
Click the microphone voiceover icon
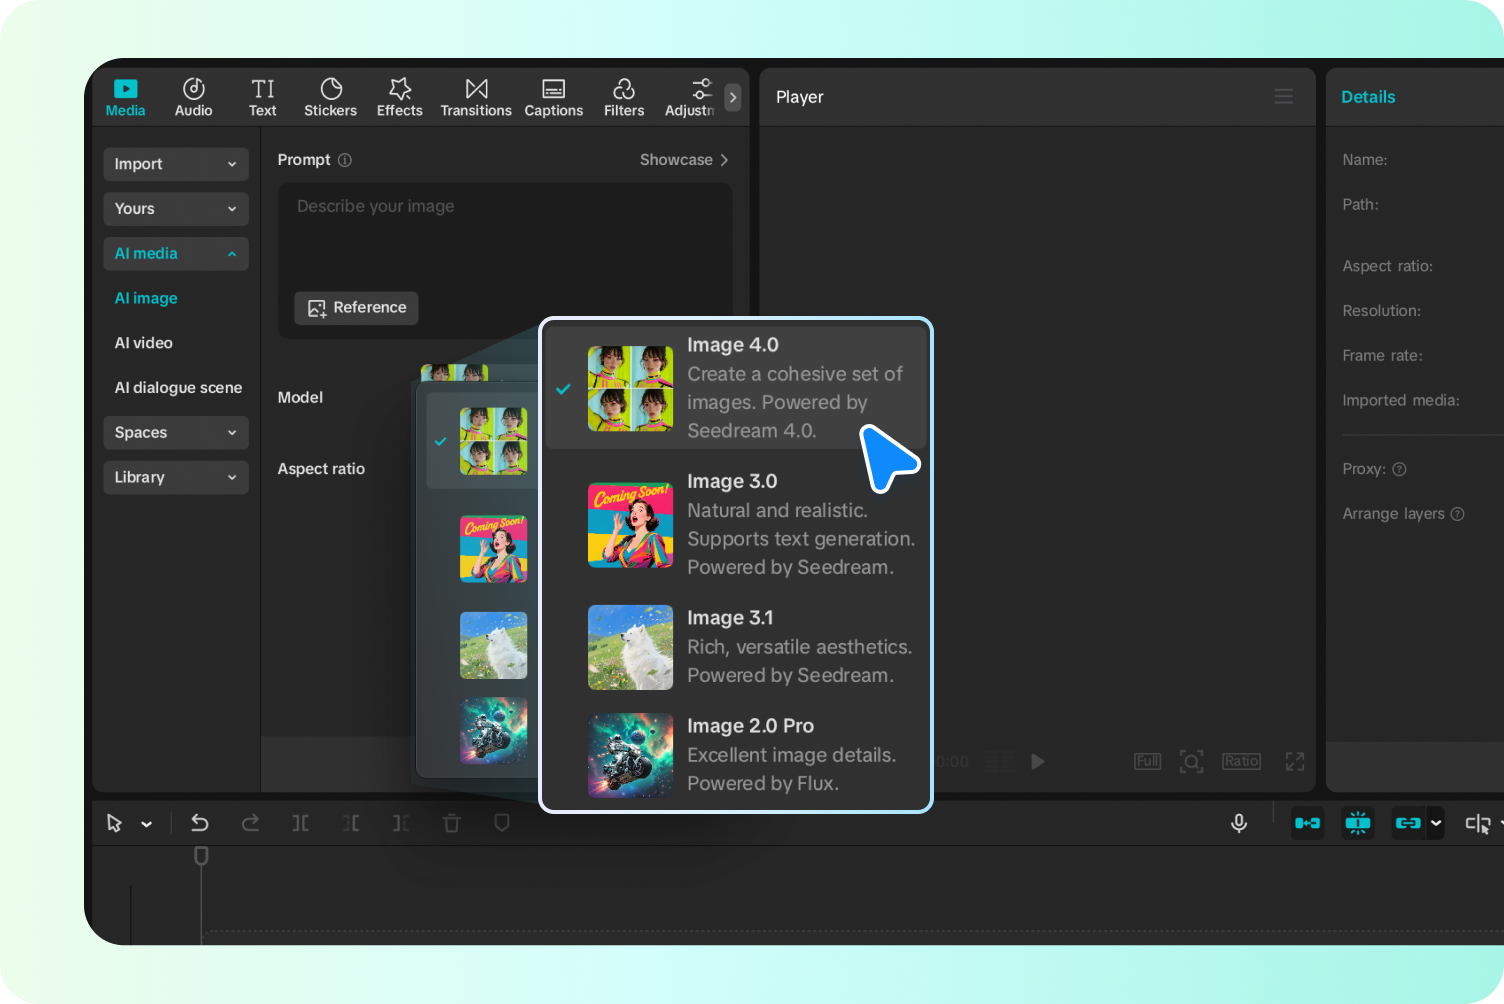(x=1239, y=822)
